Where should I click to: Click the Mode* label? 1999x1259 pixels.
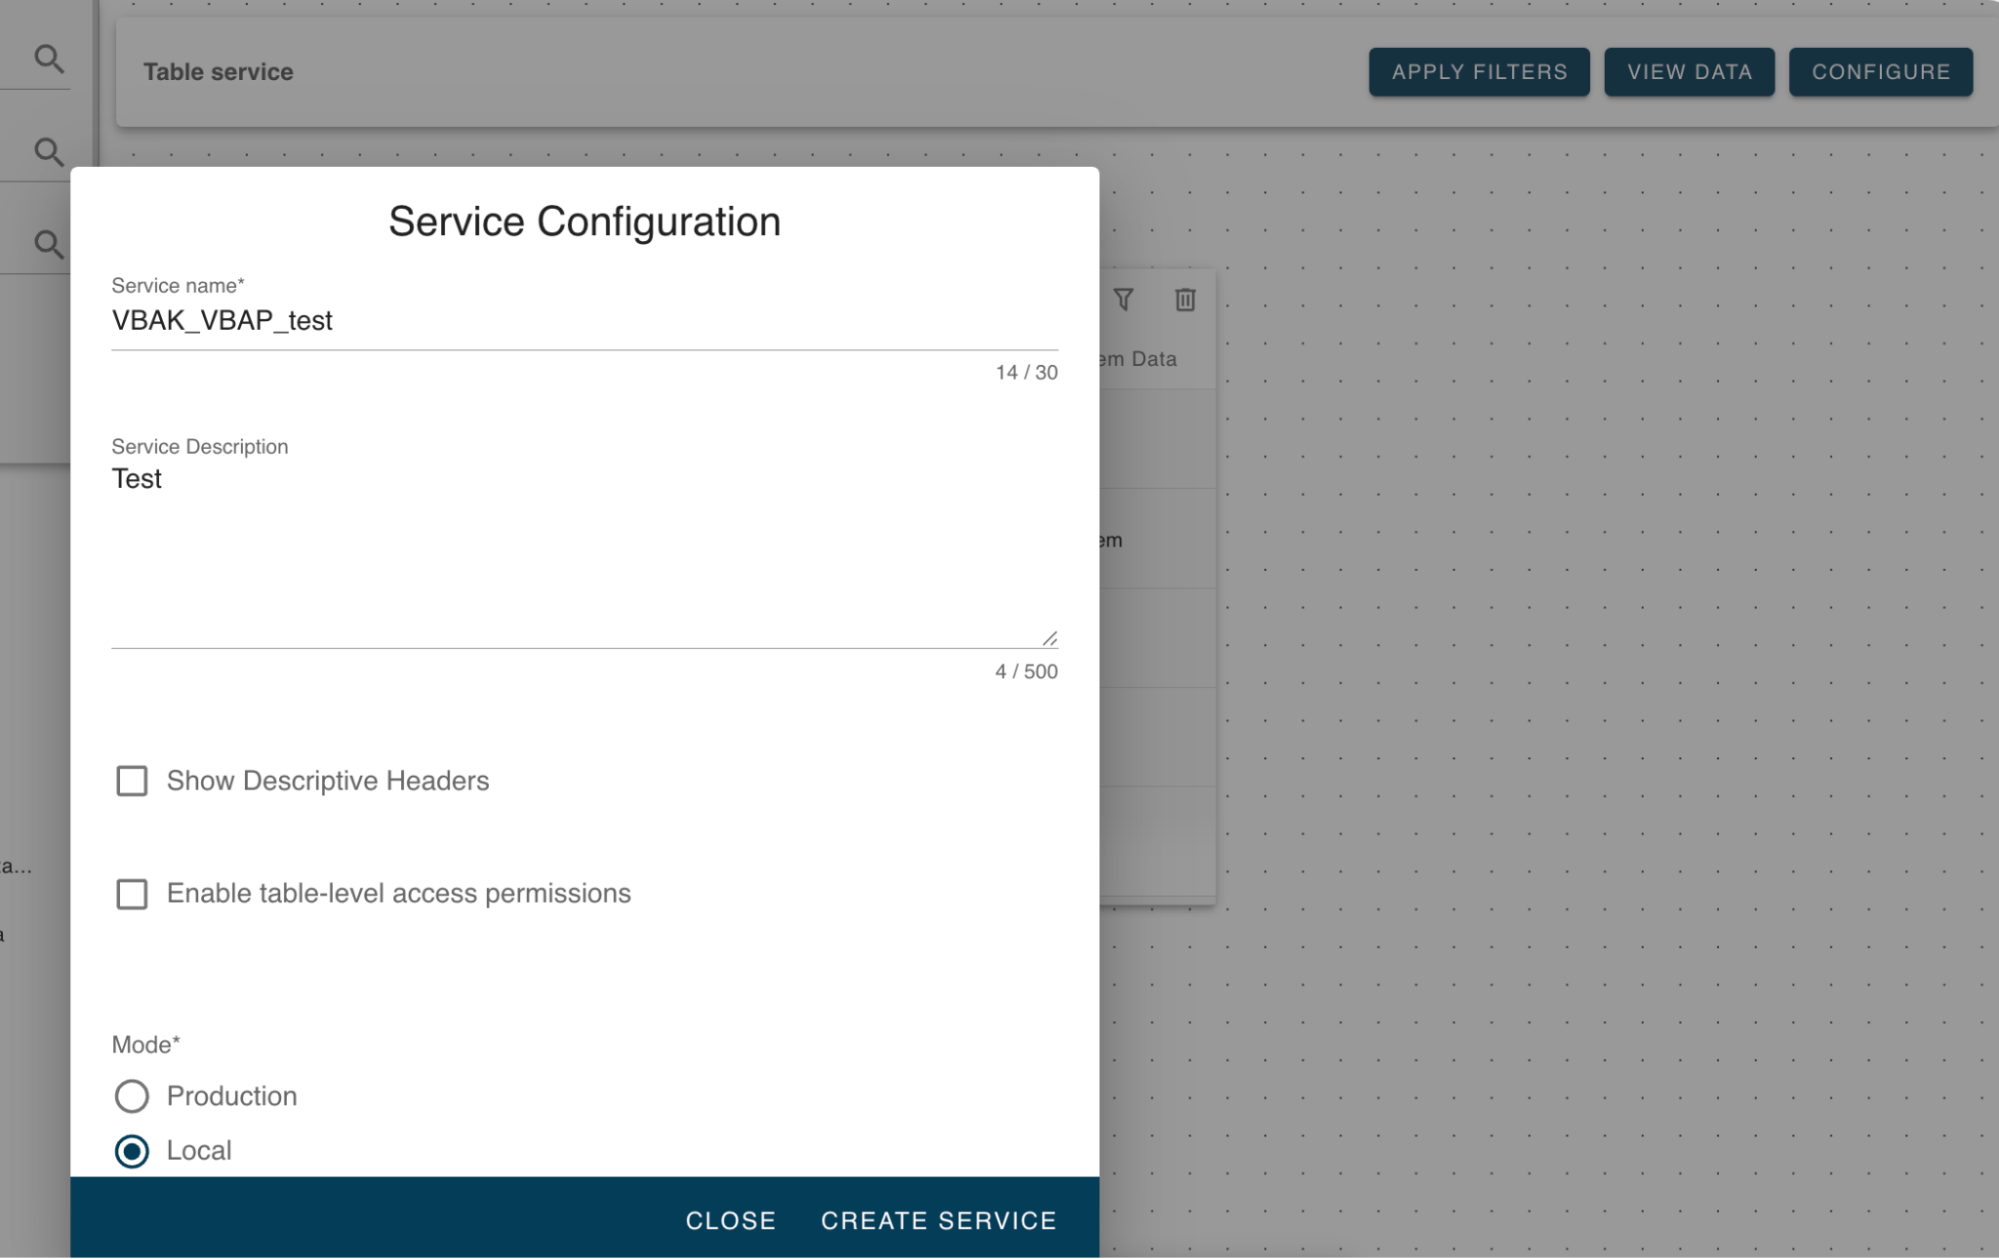[146, 1045]
